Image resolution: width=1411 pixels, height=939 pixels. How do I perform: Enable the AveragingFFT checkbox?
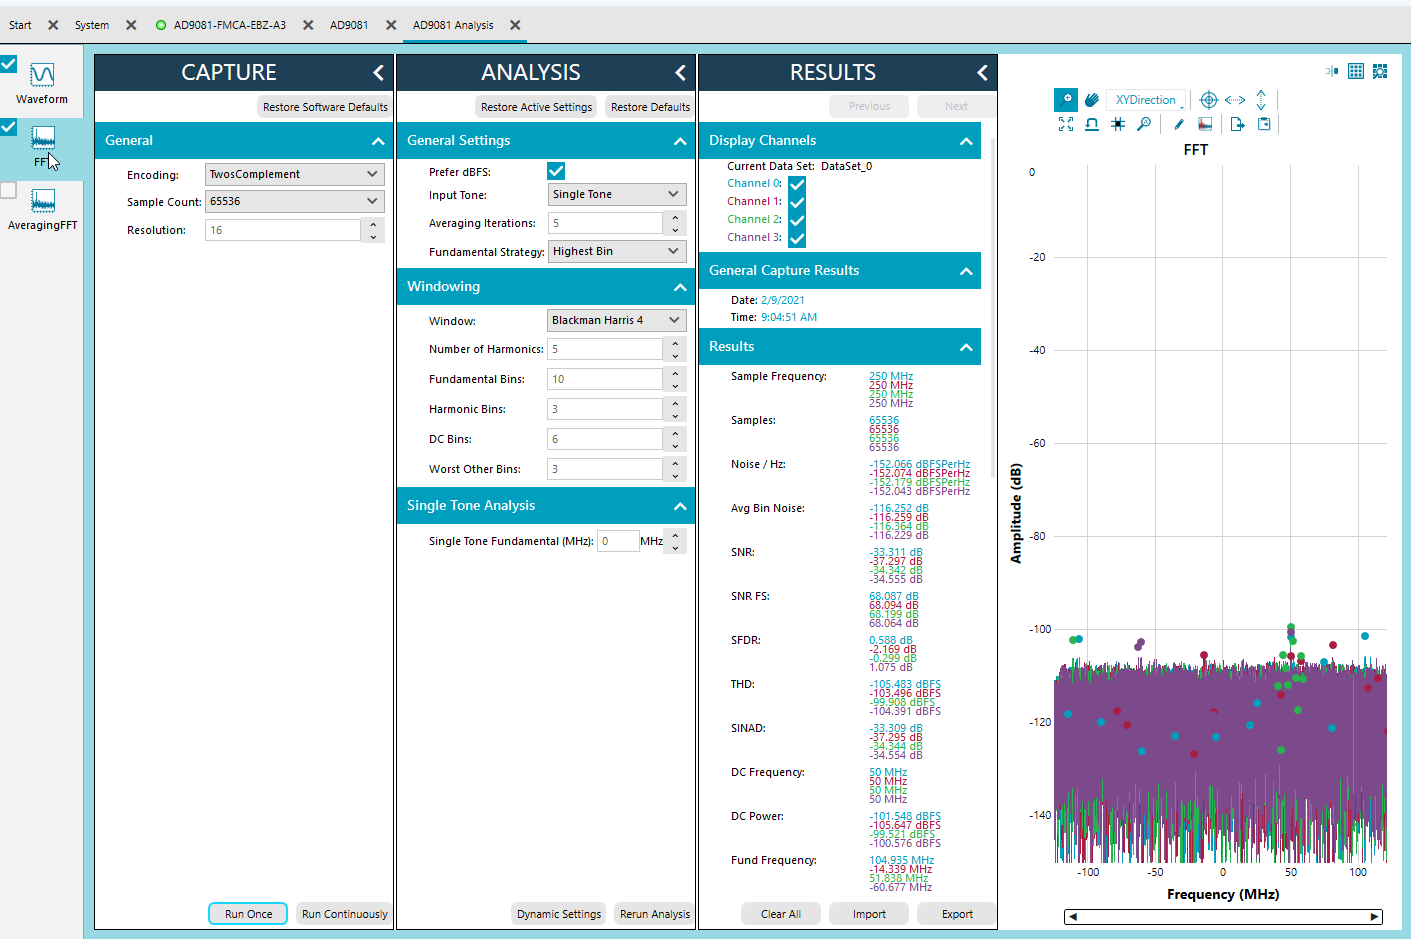coord(8,190)
